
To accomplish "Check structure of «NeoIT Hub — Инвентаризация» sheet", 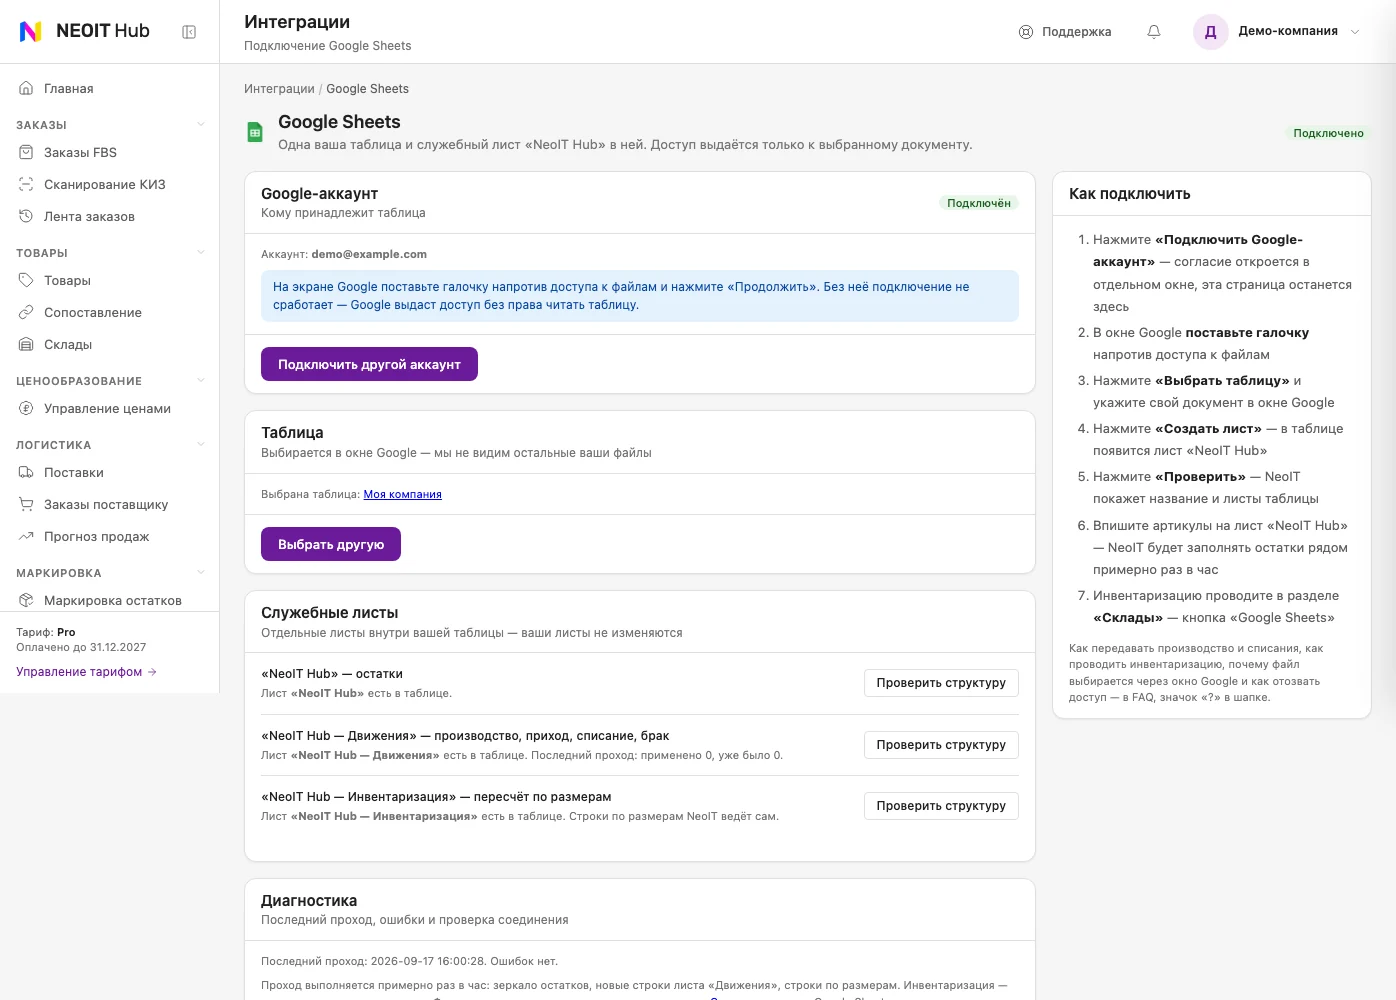I will [941, 806].
